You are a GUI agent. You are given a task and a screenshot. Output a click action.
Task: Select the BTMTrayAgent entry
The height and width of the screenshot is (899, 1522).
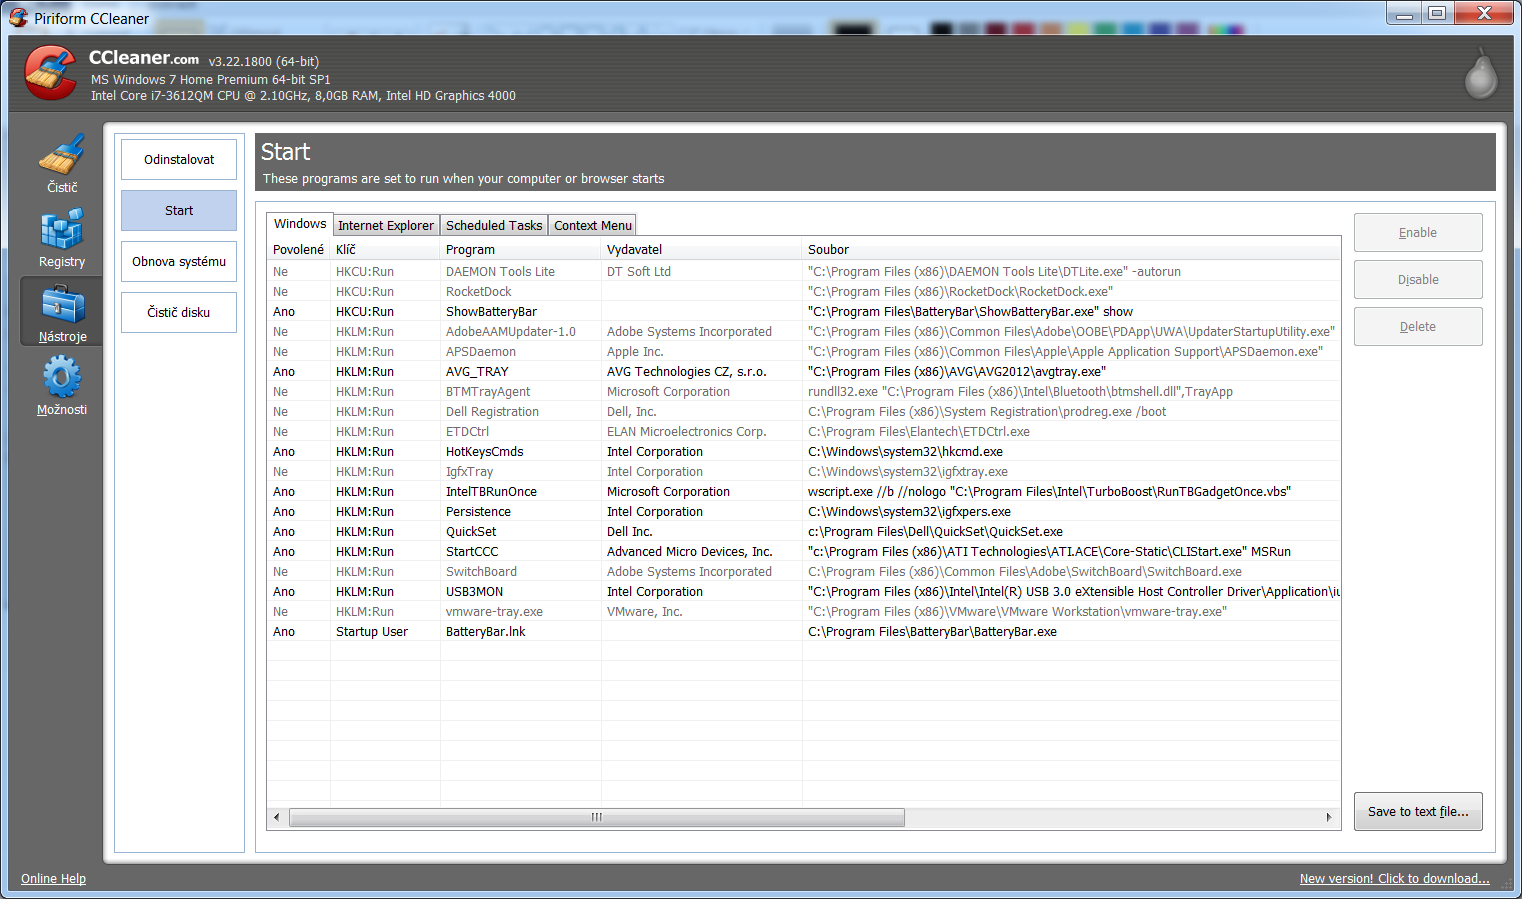(x=804, y=392)
